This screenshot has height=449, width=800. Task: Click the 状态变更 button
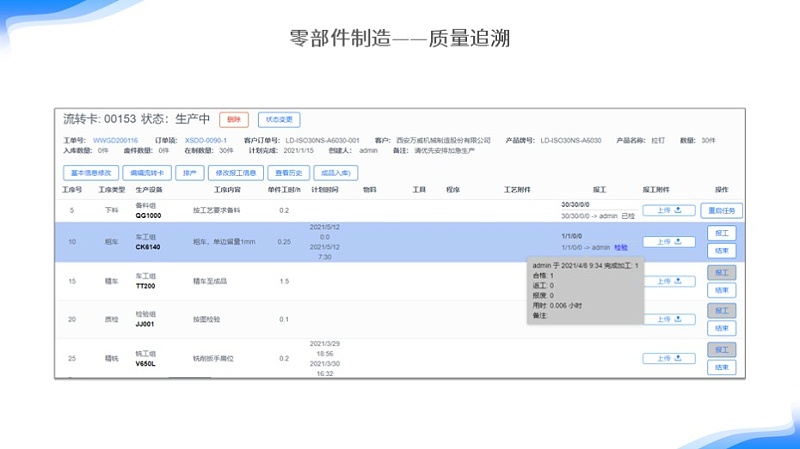click(279, 119)
